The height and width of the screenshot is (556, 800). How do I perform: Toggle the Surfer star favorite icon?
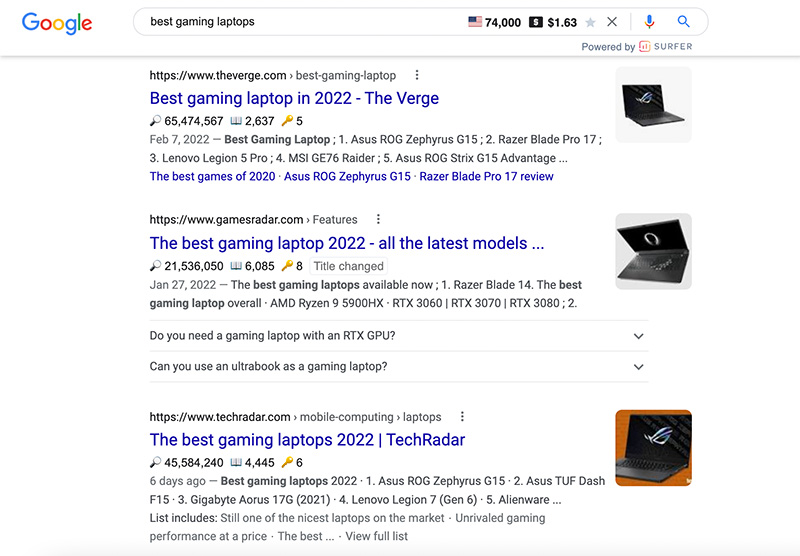click(x=590, y=22)
